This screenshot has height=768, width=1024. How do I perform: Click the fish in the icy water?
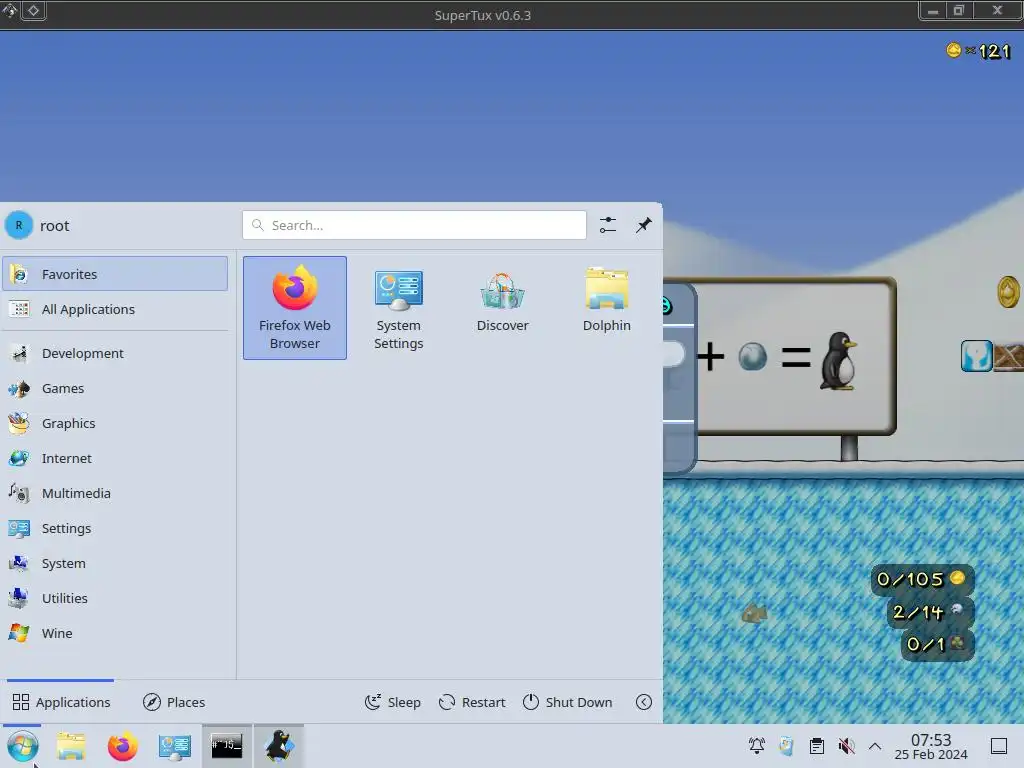point(754,613)
